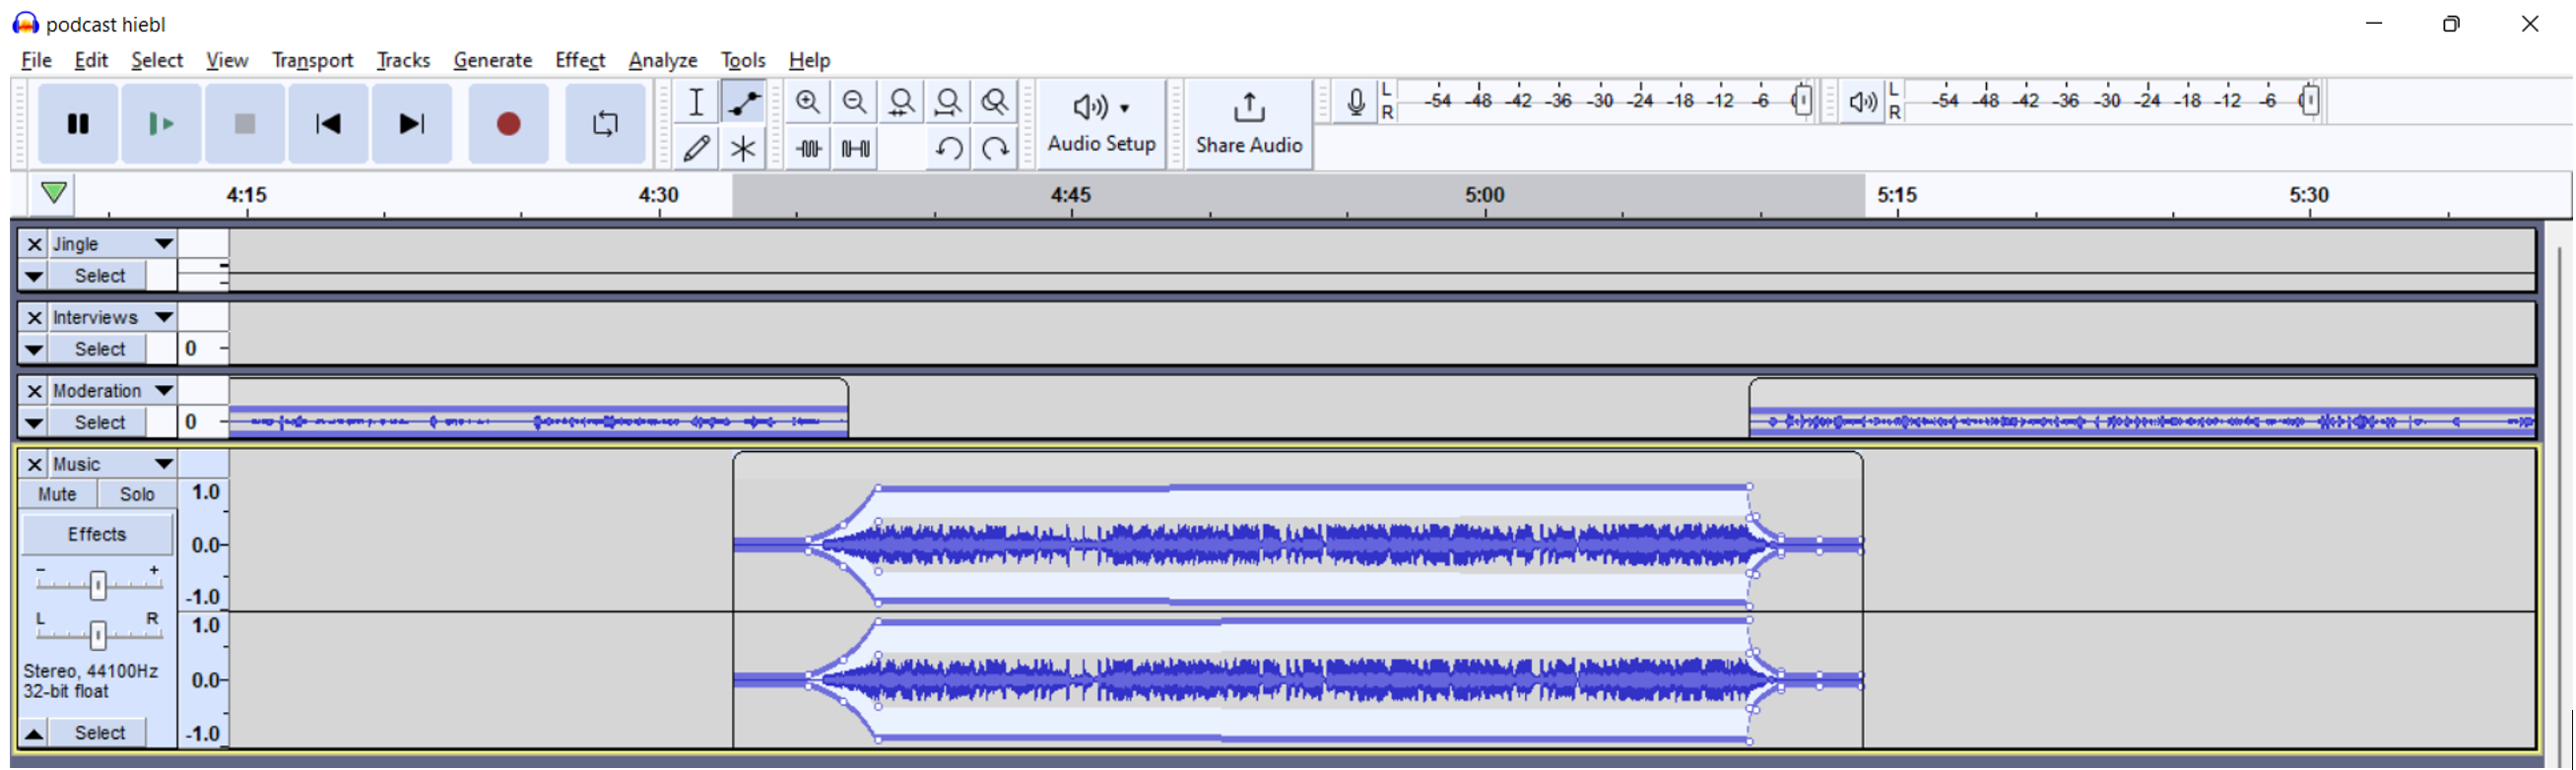Close the Moderation track
The image size is (2576, 770).
pos(34,391)
